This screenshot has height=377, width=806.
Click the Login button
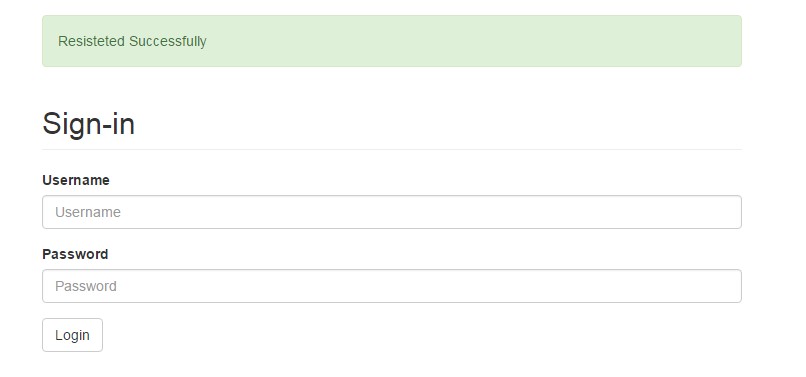(x=72, y=335)
